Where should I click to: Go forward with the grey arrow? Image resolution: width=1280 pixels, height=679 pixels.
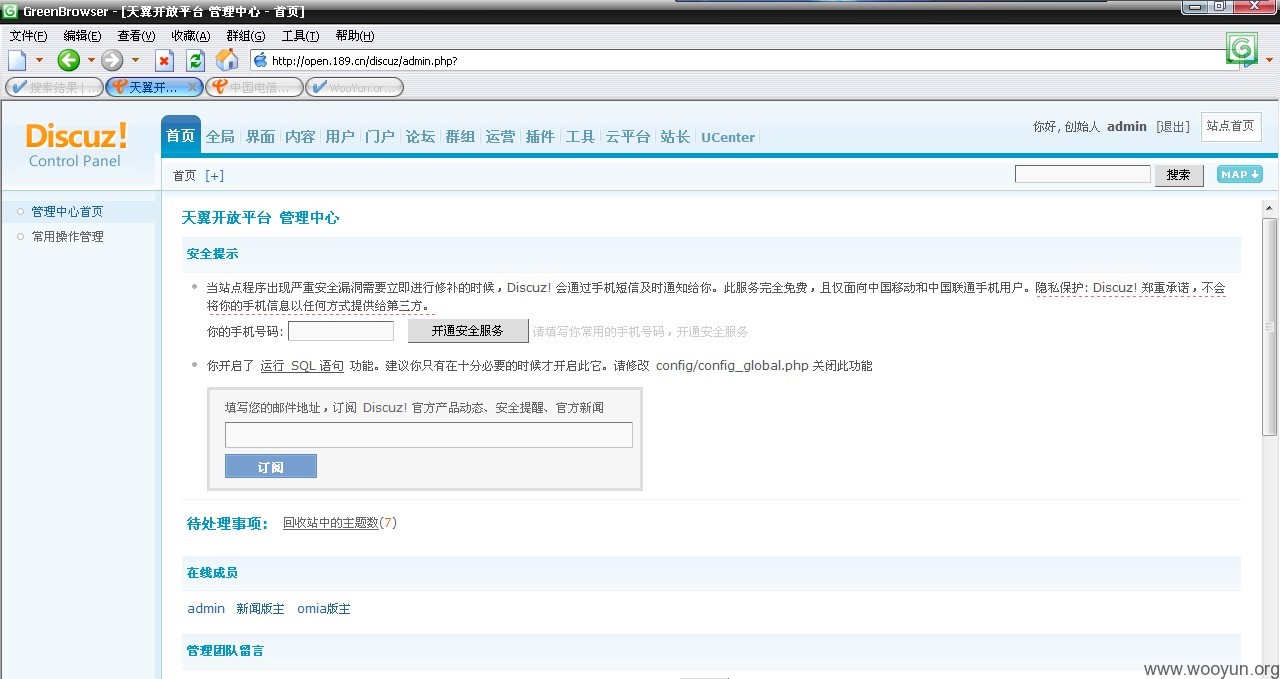112,60
